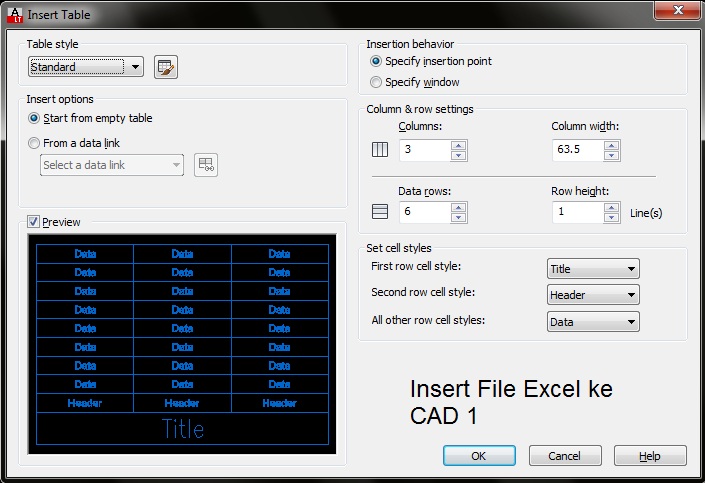
Task: Open Help for Insert Table
Action: tap(650, 456)
